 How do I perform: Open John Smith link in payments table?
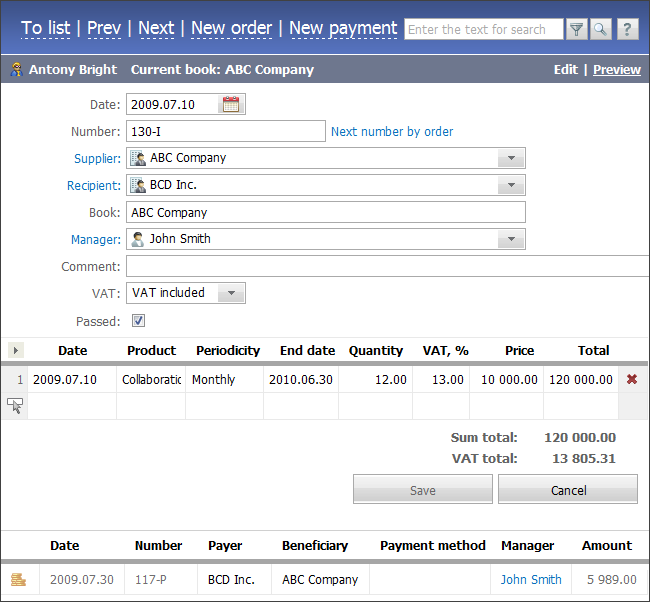tap(531, 579)
